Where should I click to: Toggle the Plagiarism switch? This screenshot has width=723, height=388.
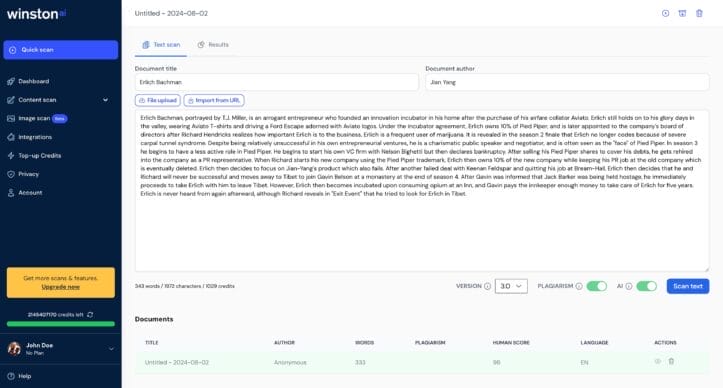[596, 286]
